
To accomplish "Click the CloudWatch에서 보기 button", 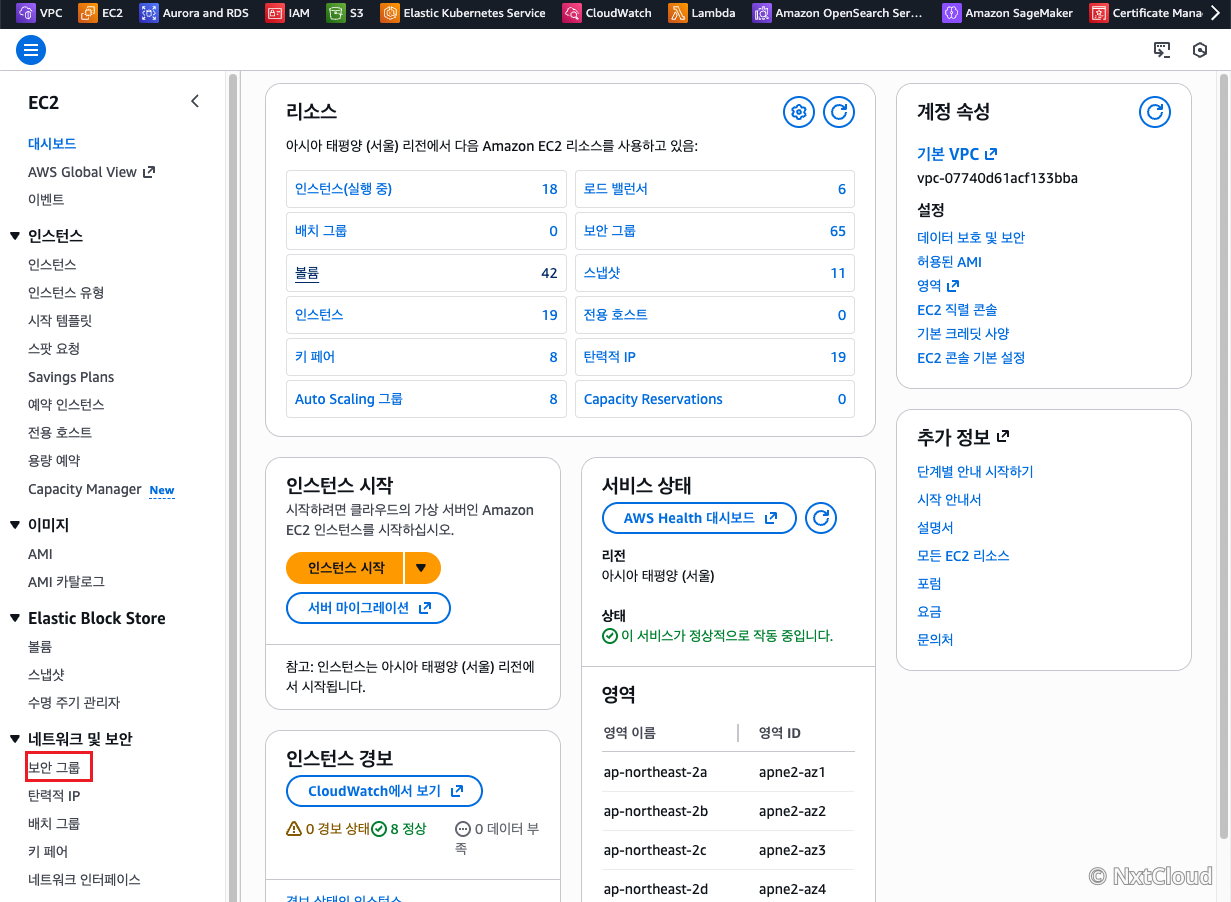I will pyautogui.click(x=384, y=791).
